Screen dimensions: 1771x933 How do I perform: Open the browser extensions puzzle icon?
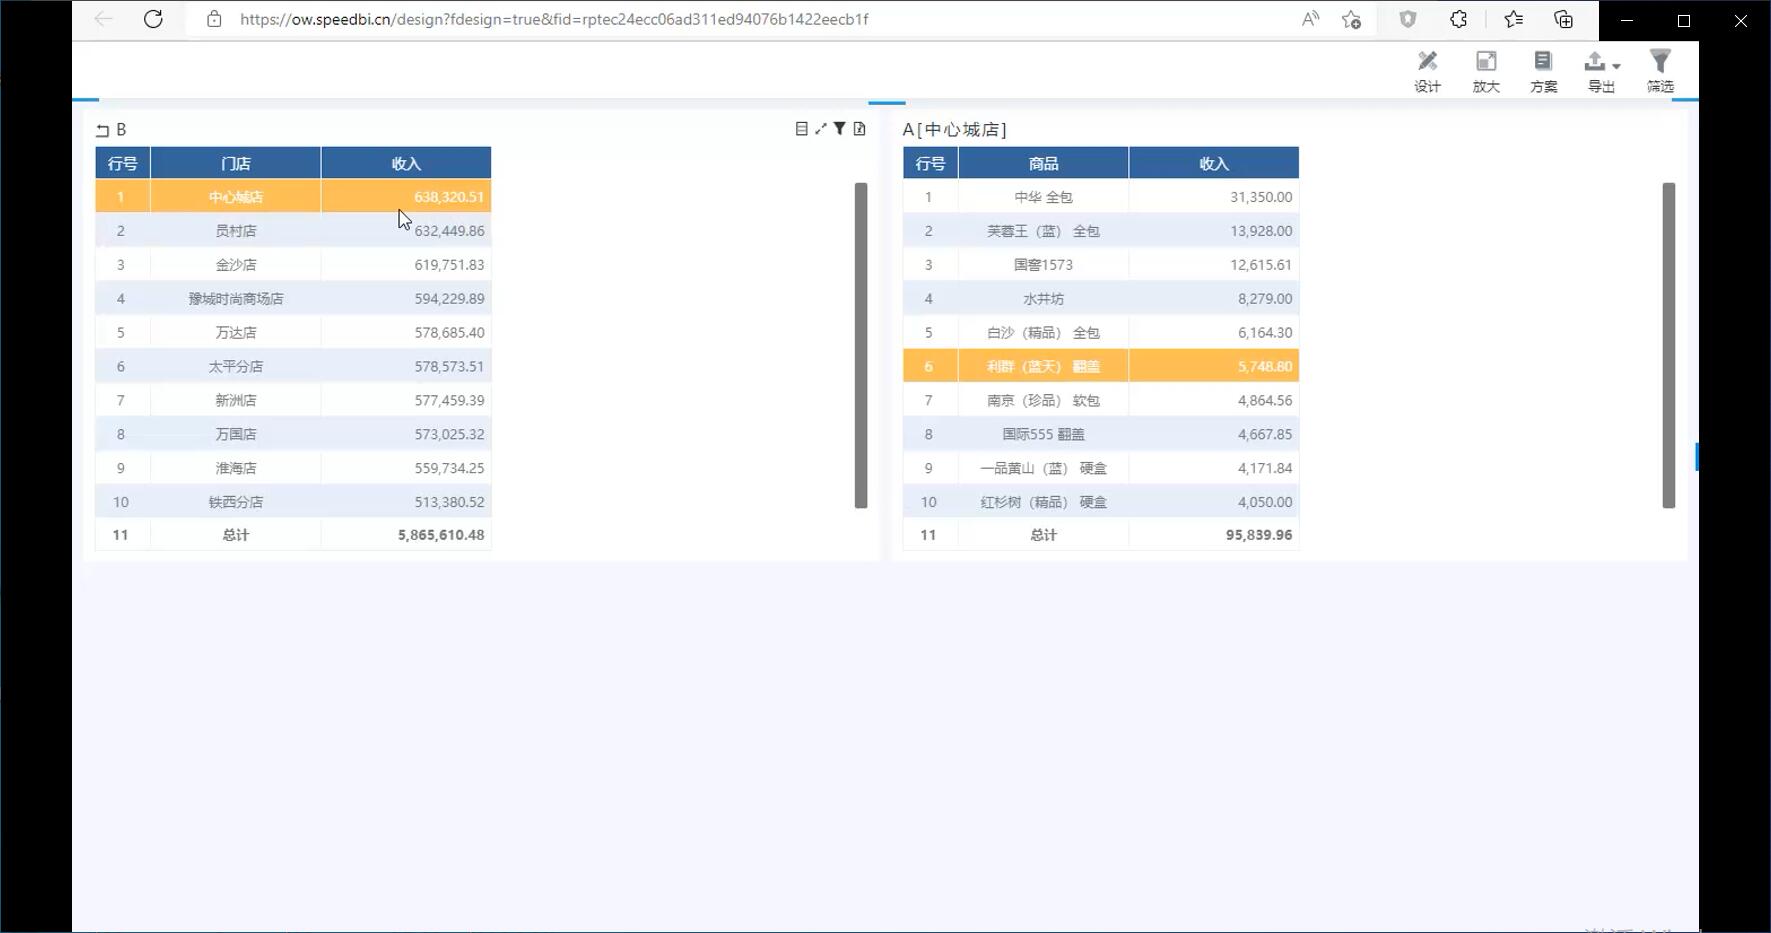click(1459, 19)
